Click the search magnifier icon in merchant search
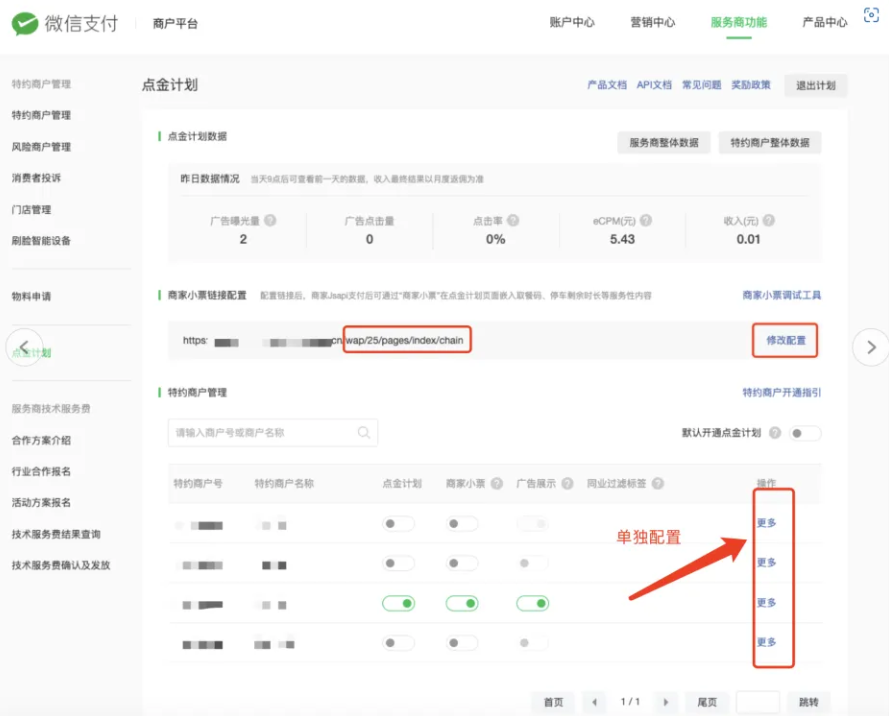 [364, 433]
